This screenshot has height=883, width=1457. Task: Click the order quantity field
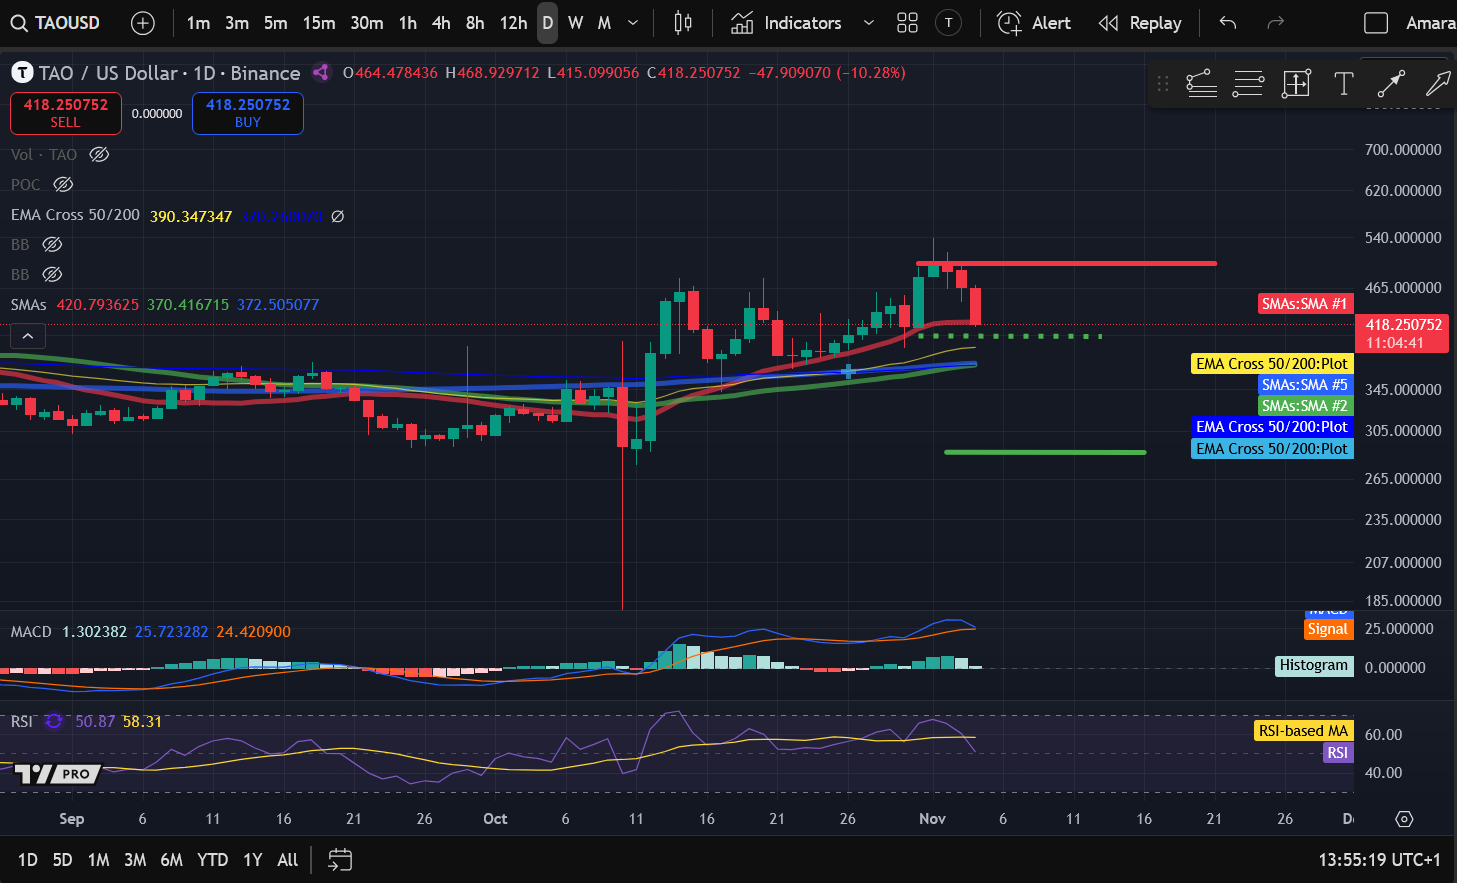click(156, 113)
